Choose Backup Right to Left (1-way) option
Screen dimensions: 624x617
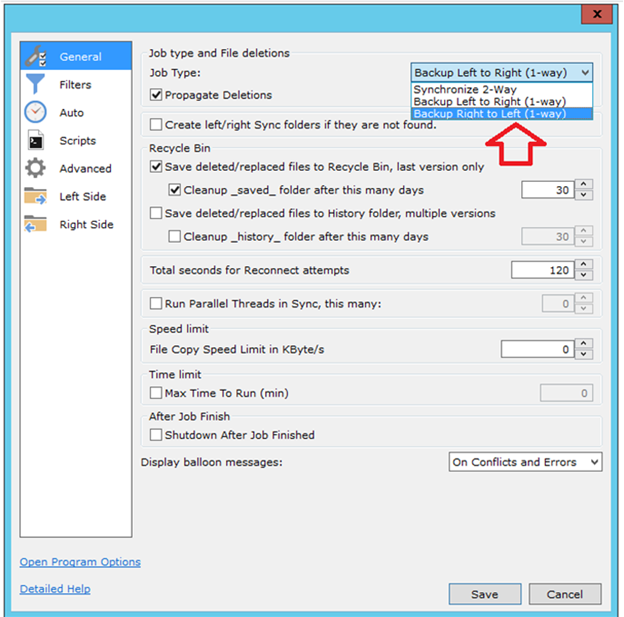click(502, 113)
